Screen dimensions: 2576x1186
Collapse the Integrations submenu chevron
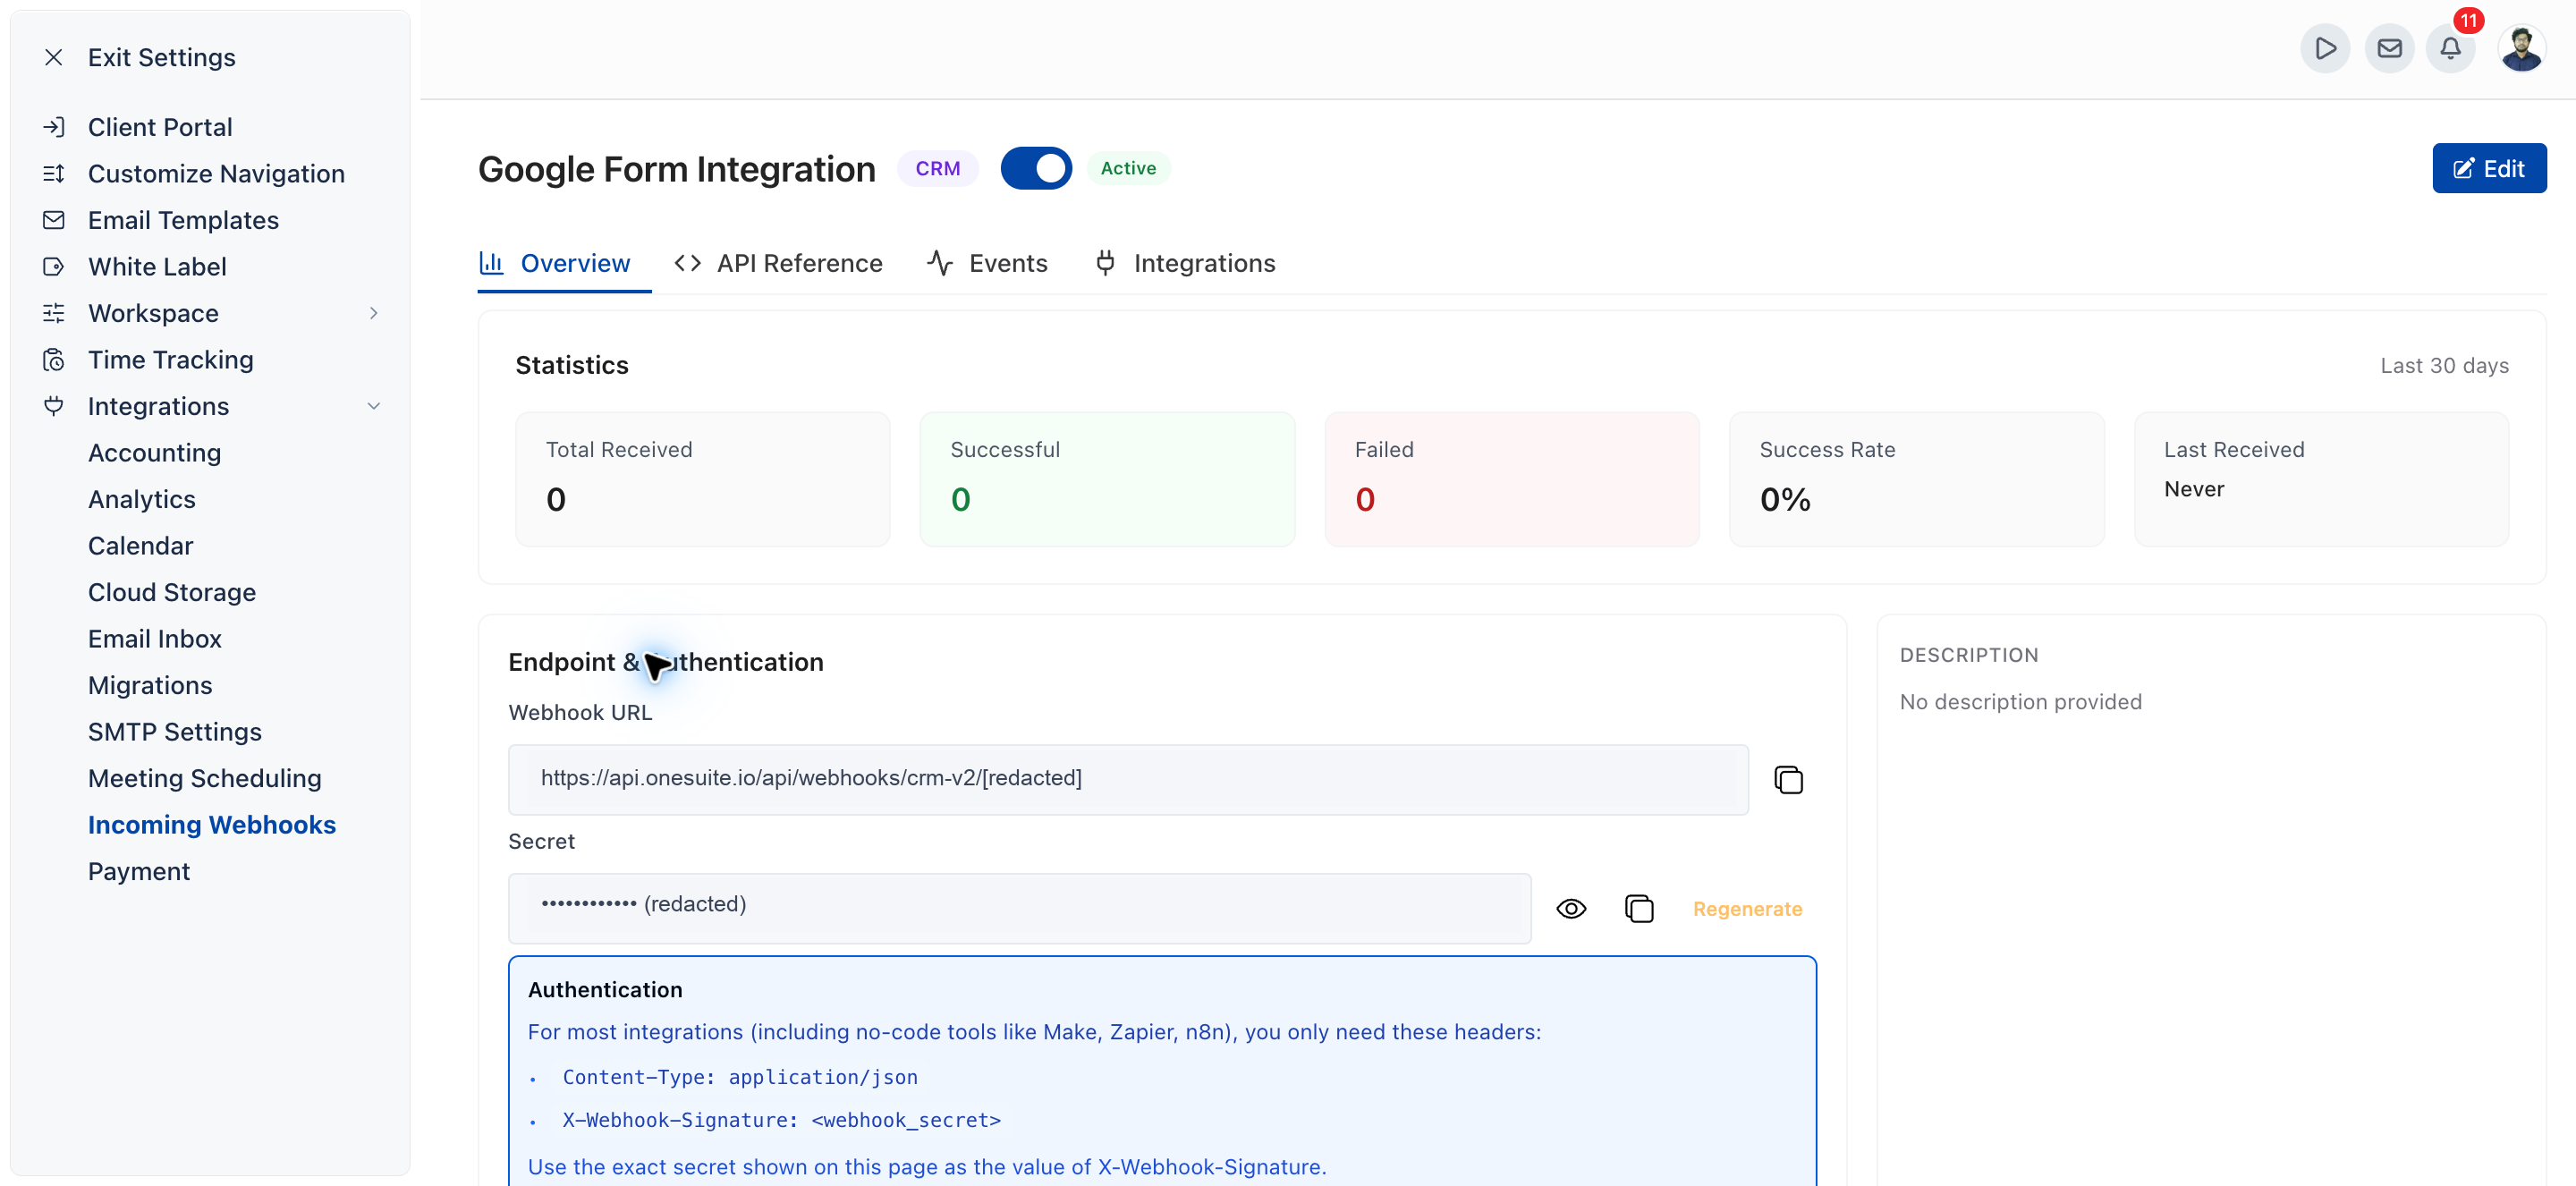click(374, 406)
